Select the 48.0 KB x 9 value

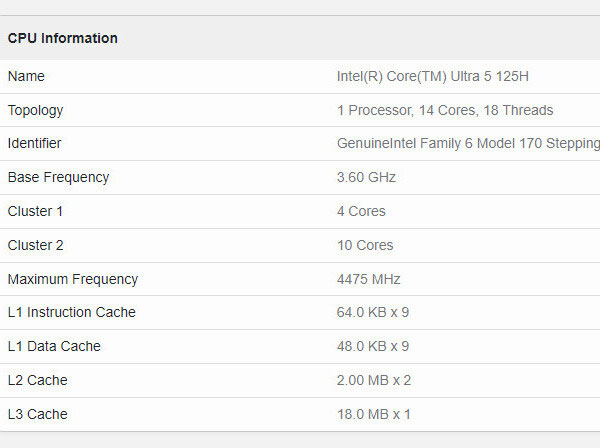[373, 346]
